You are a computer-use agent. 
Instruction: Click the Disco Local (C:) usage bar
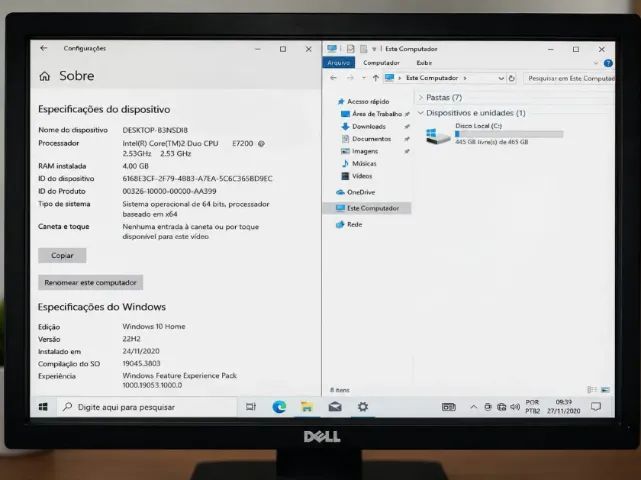509,134
